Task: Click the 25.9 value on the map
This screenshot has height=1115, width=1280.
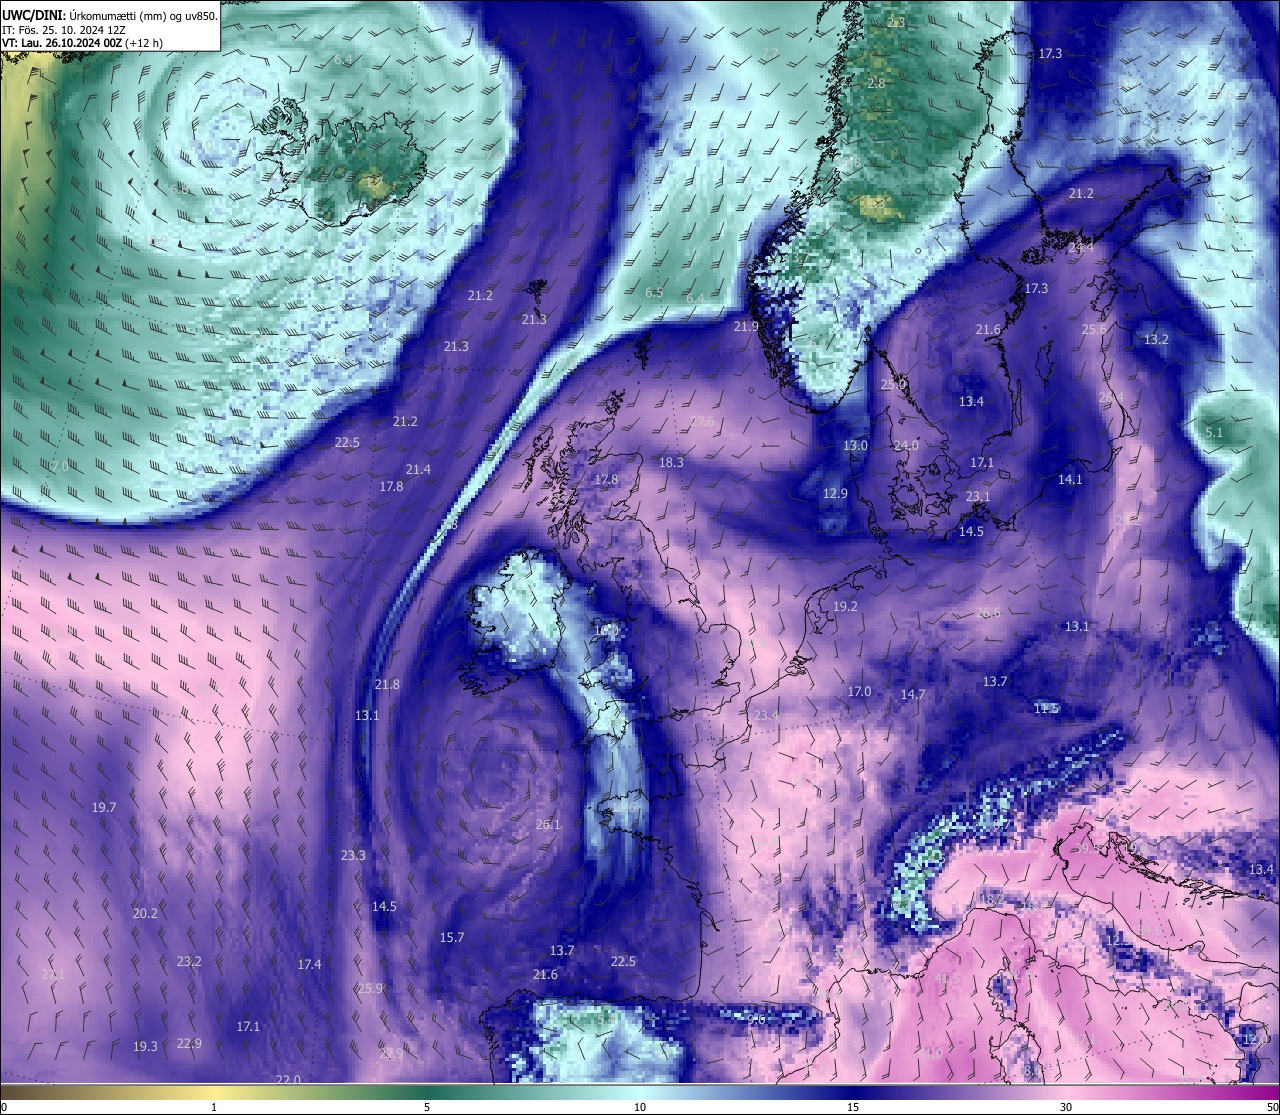Action: (370, 988)
